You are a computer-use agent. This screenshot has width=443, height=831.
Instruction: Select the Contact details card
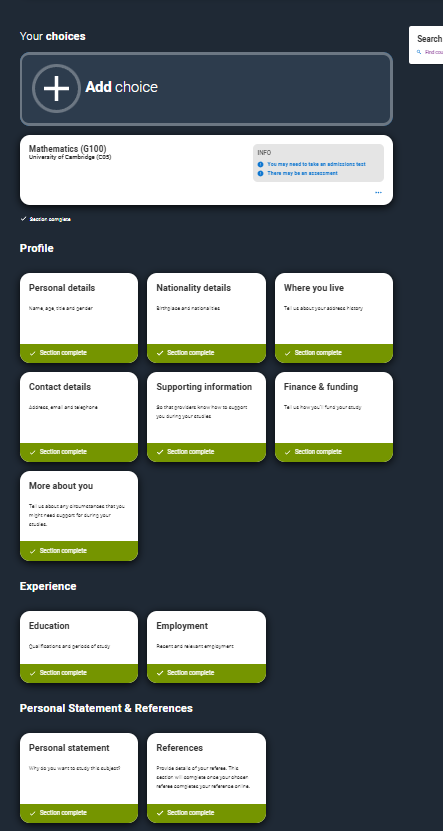pyautogui.click(x=79, y=417)
